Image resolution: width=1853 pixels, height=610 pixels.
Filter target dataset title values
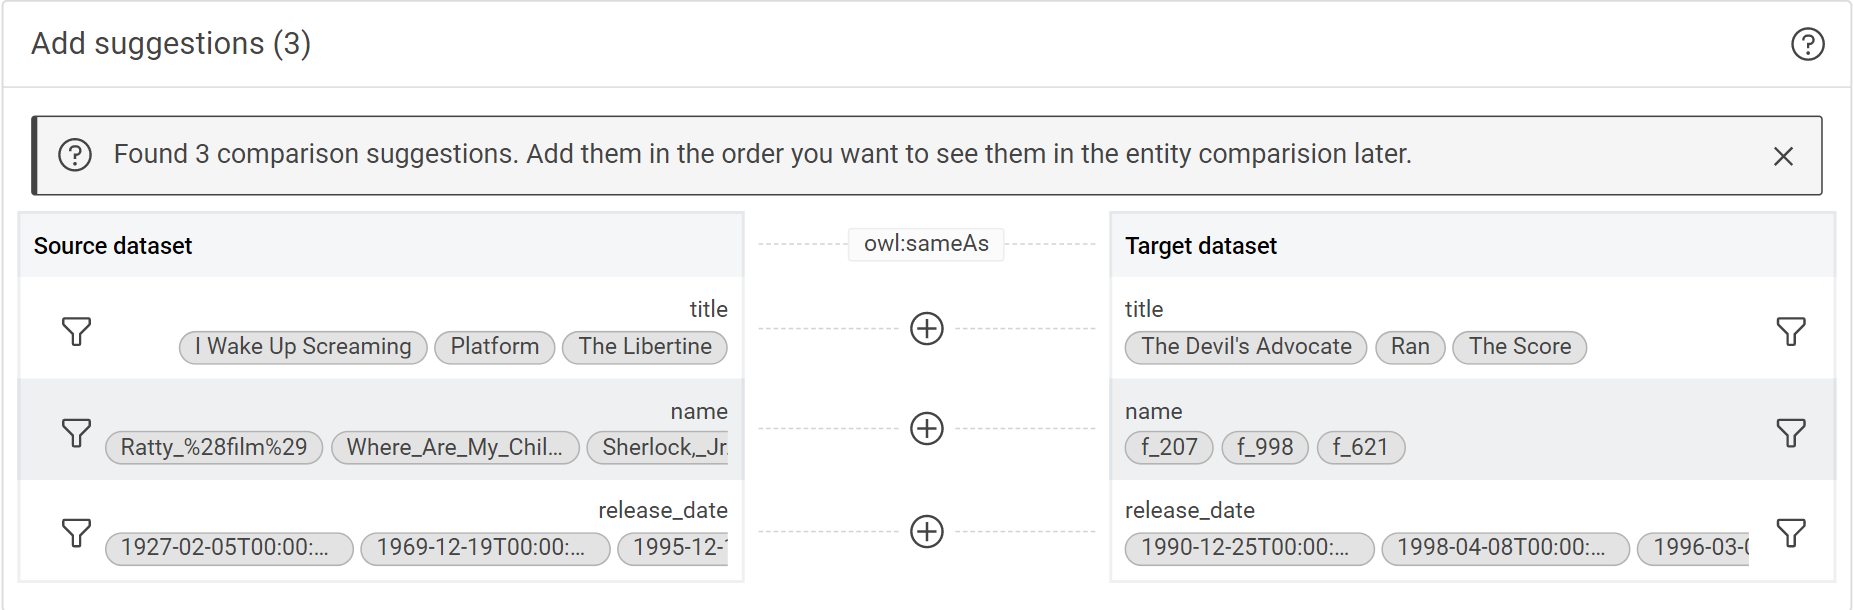(x=1790, y=331)
